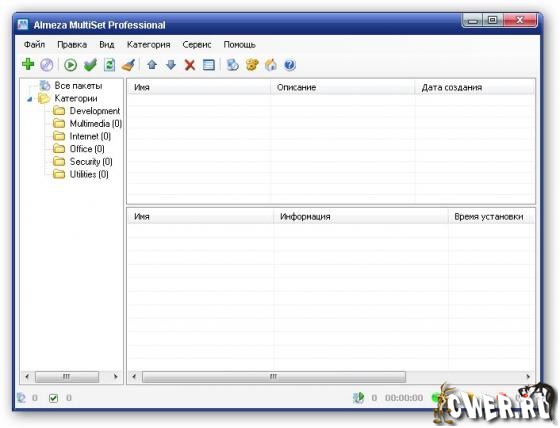Click the blue move up arrow icon
The image size is (560, 428).
coord(152,65)
